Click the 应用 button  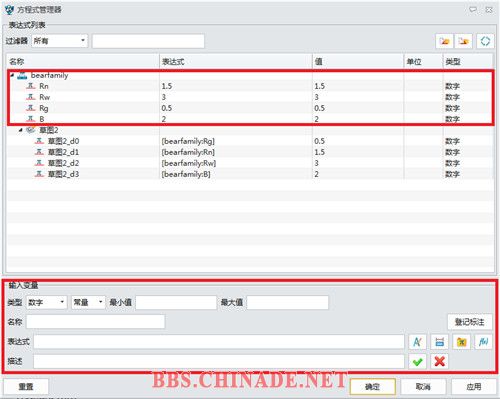click(473, 387)
